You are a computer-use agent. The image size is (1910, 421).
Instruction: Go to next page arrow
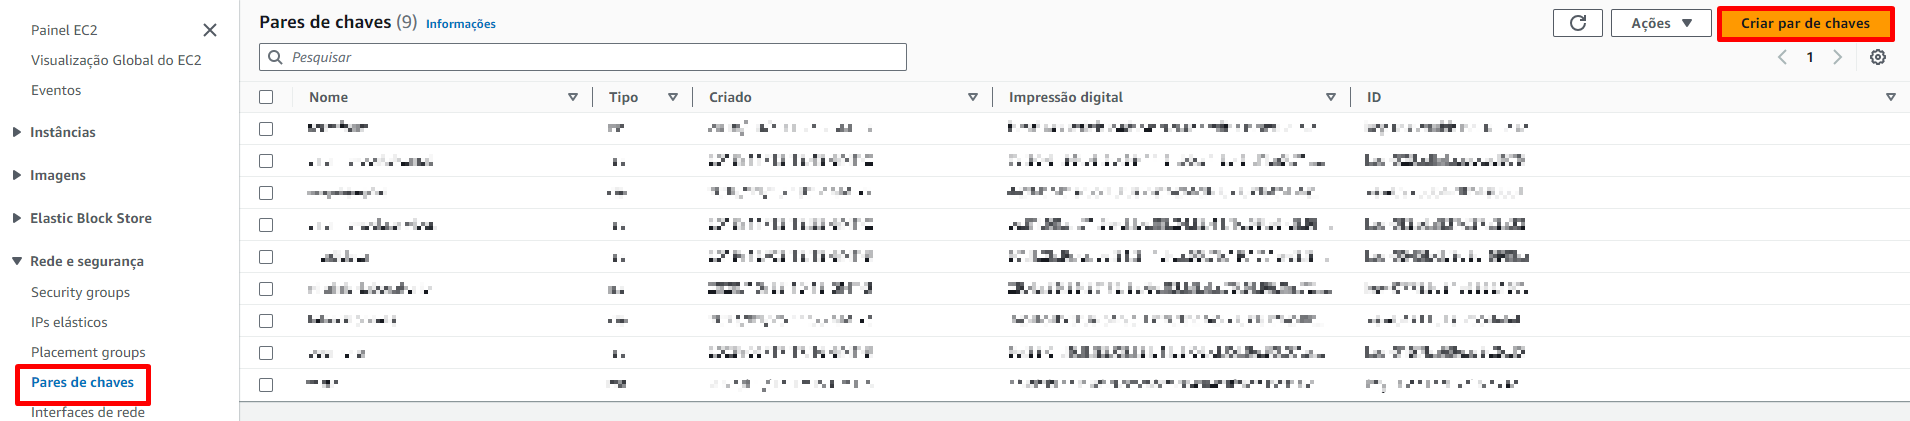click(x=1837, y=57)
